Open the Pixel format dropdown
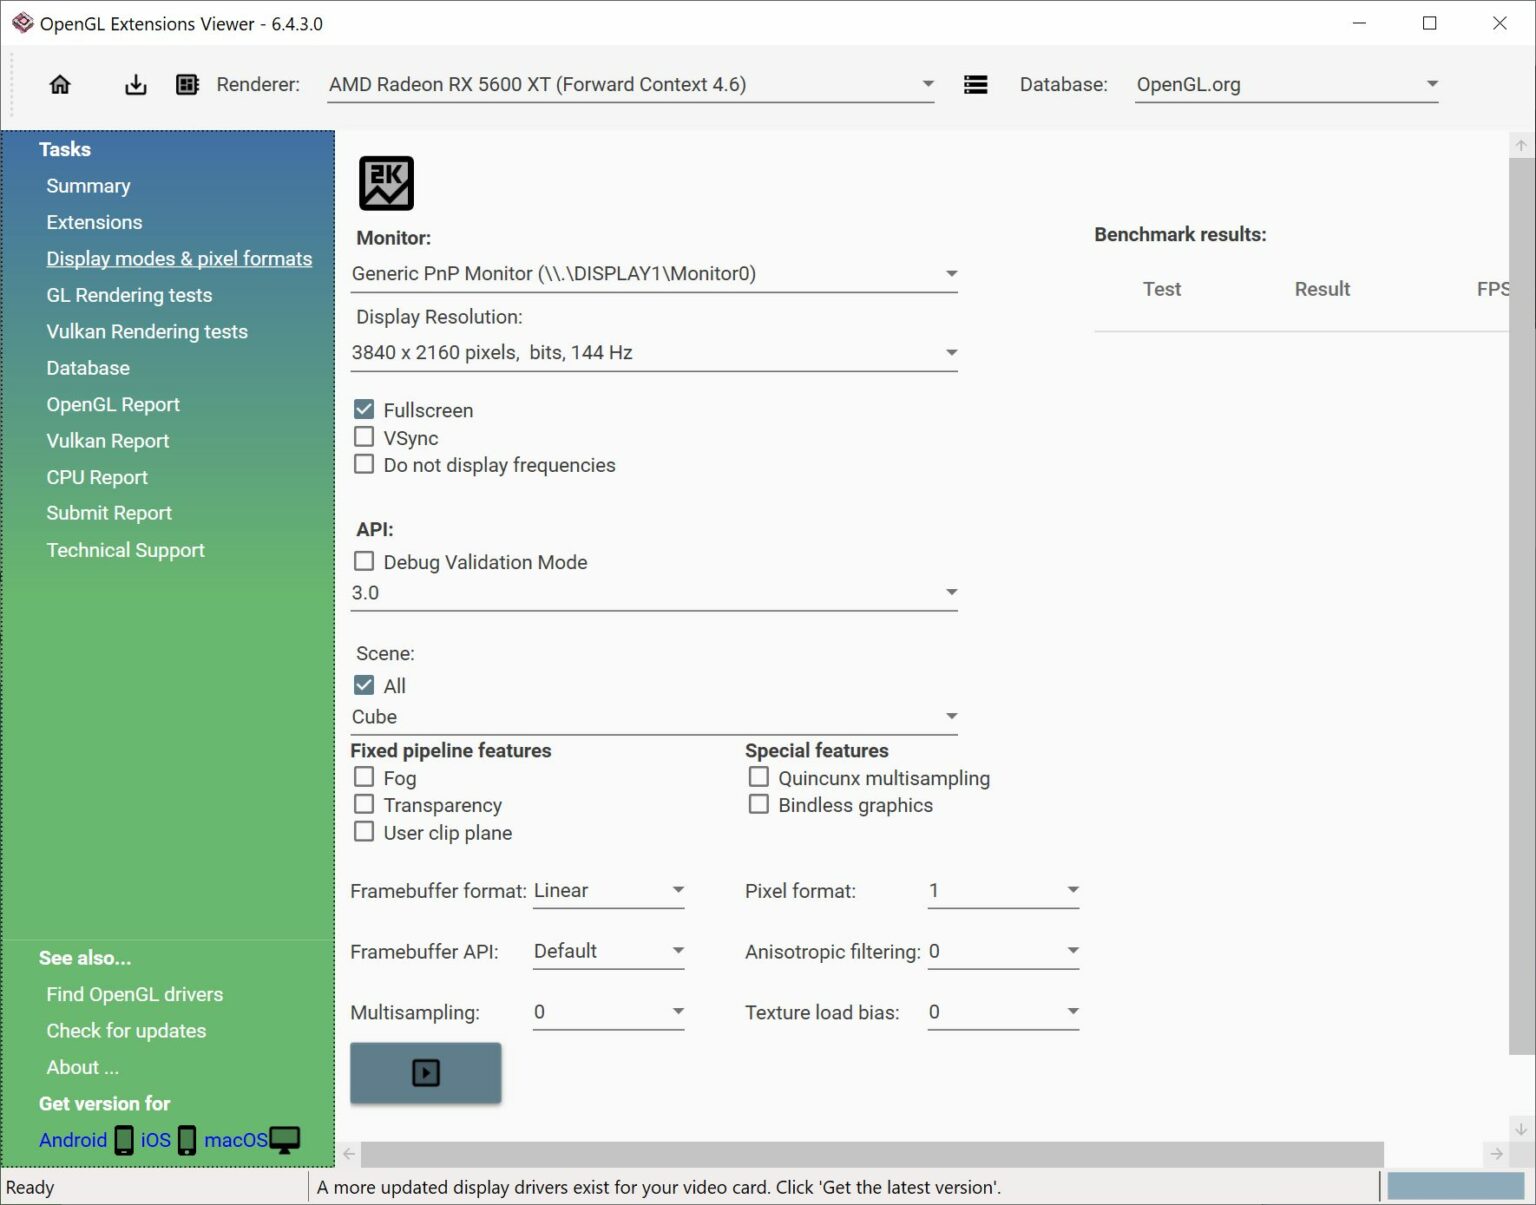1536x1205 pixels. pos(1003,890)
